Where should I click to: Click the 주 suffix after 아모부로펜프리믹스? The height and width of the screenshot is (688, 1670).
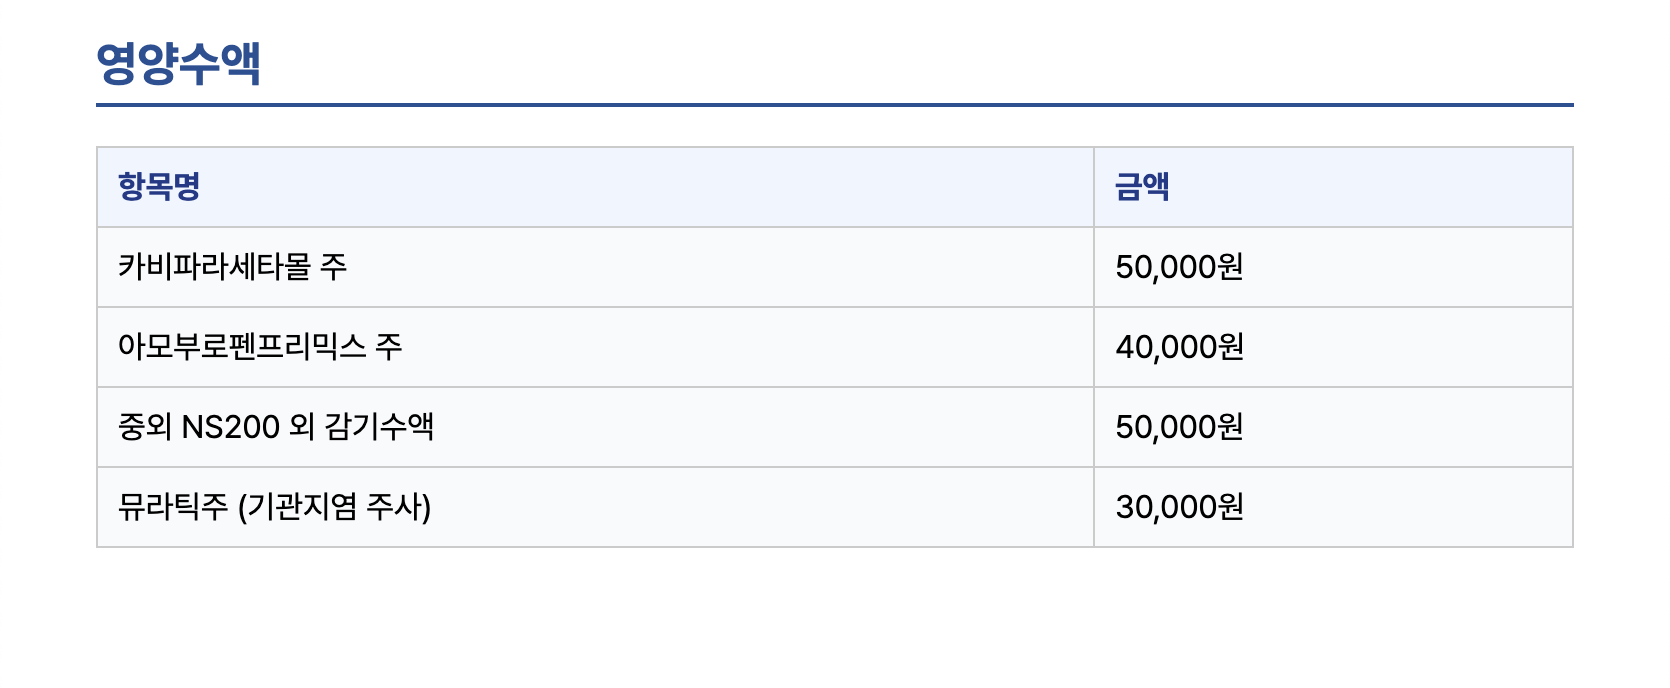389,346
